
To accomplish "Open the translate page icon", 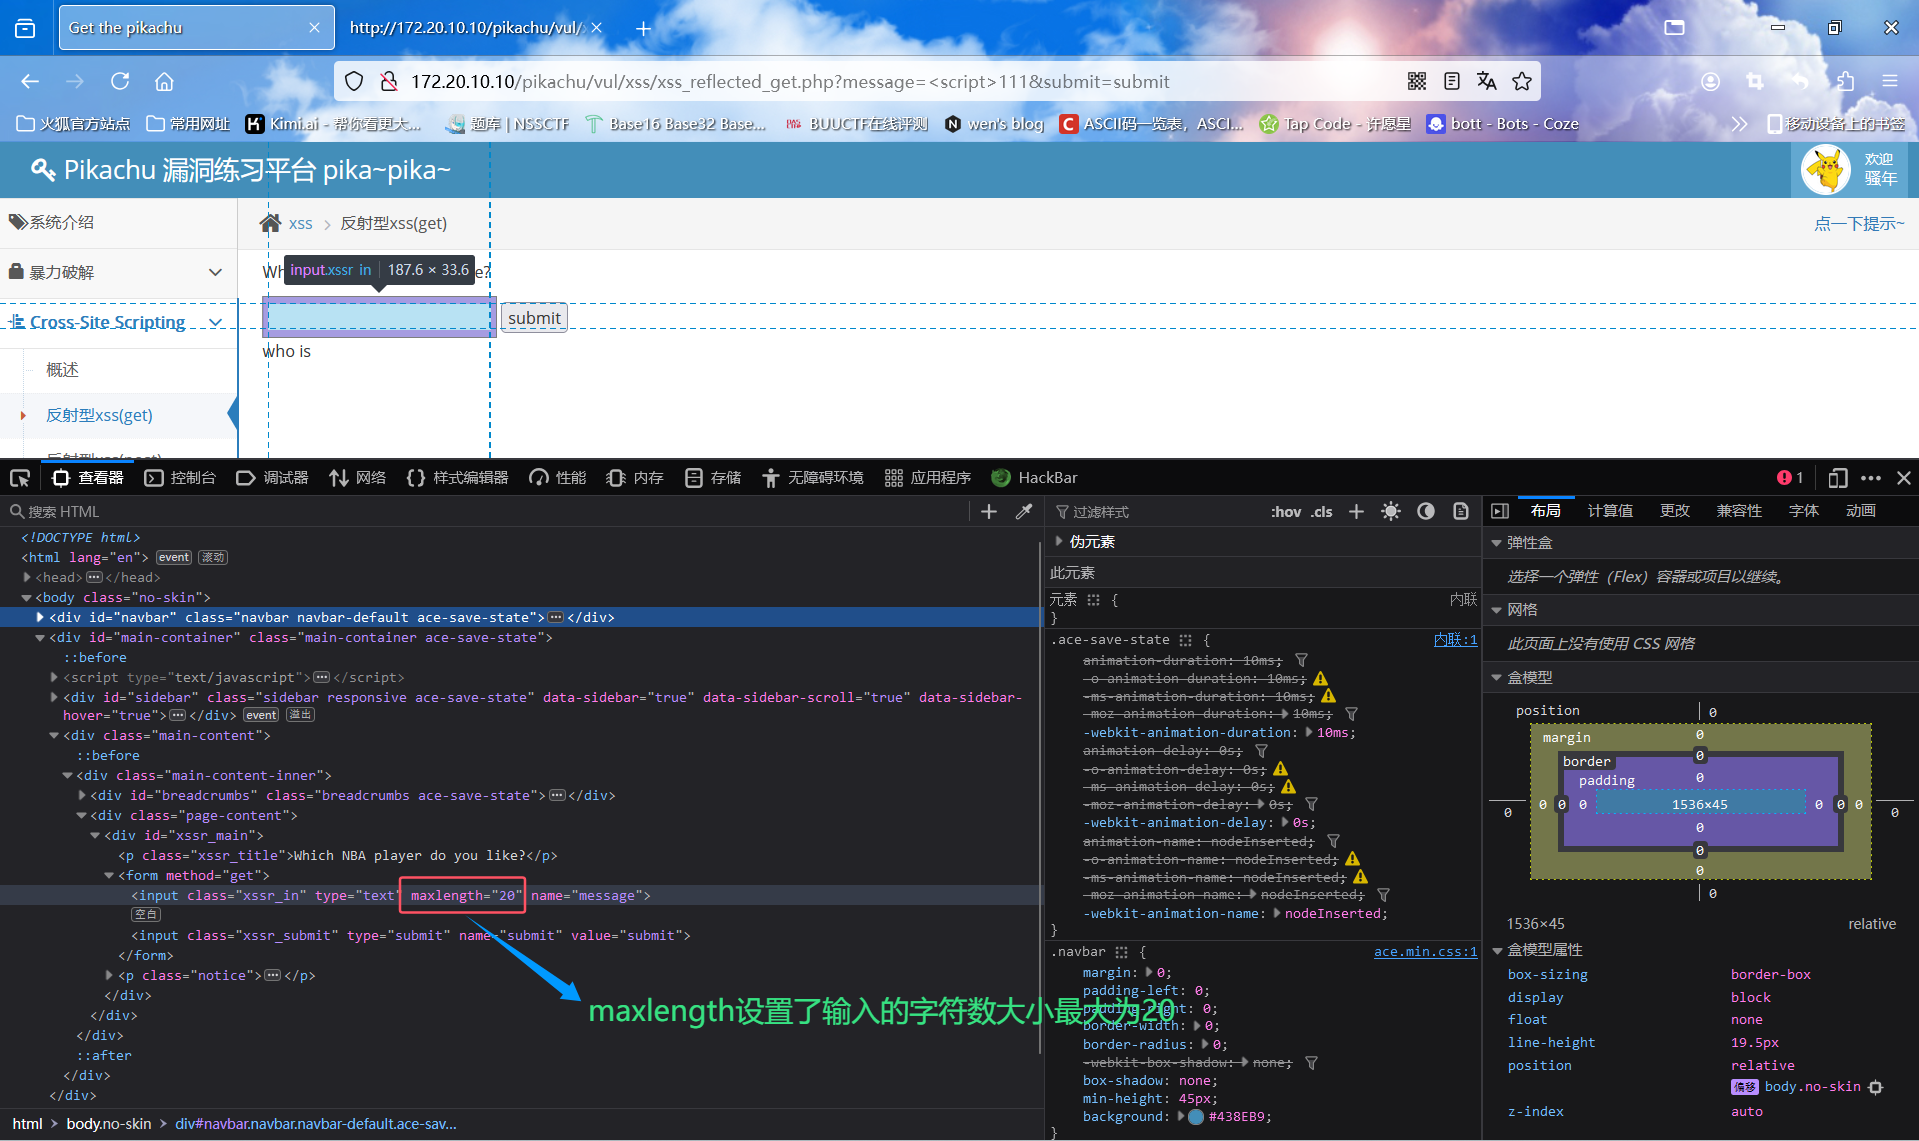I will point(1487,81).
